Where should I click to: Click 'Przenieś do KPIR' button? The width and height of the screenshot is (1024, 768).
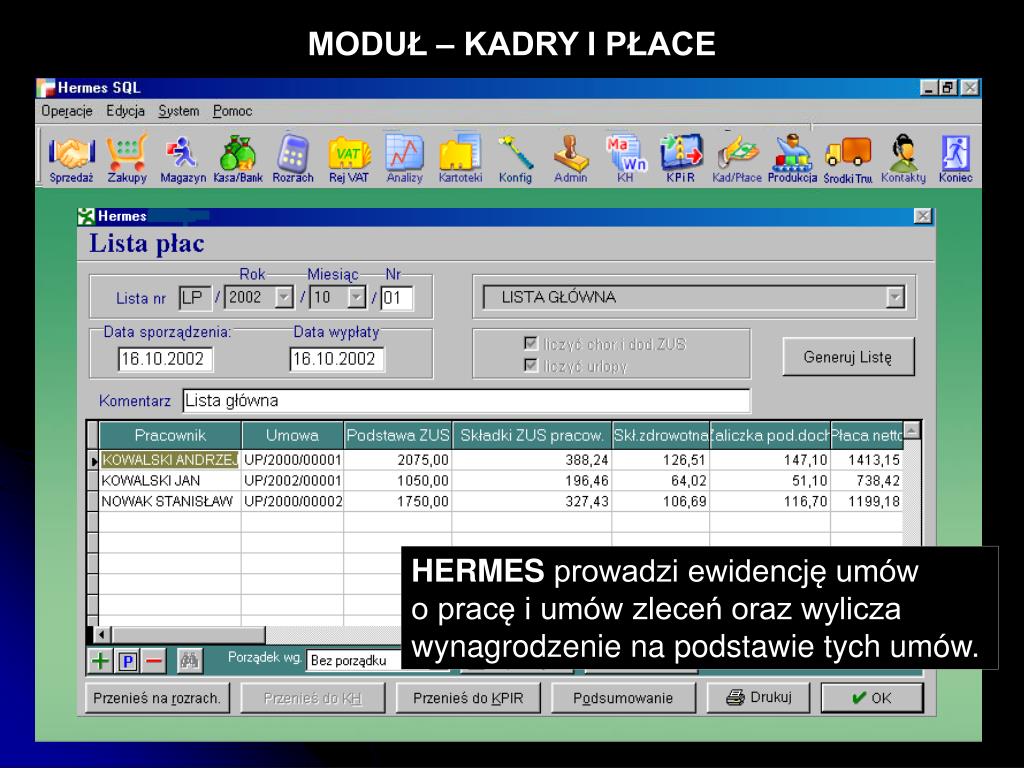pos(468,698)
